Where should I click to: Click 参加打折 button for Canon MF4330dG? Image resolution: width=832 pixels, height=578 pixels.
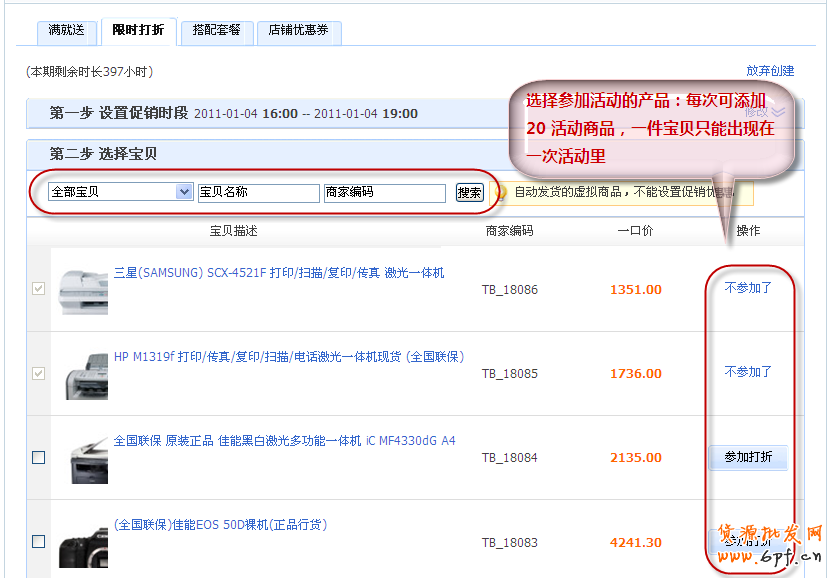click(x=748, y=457)
